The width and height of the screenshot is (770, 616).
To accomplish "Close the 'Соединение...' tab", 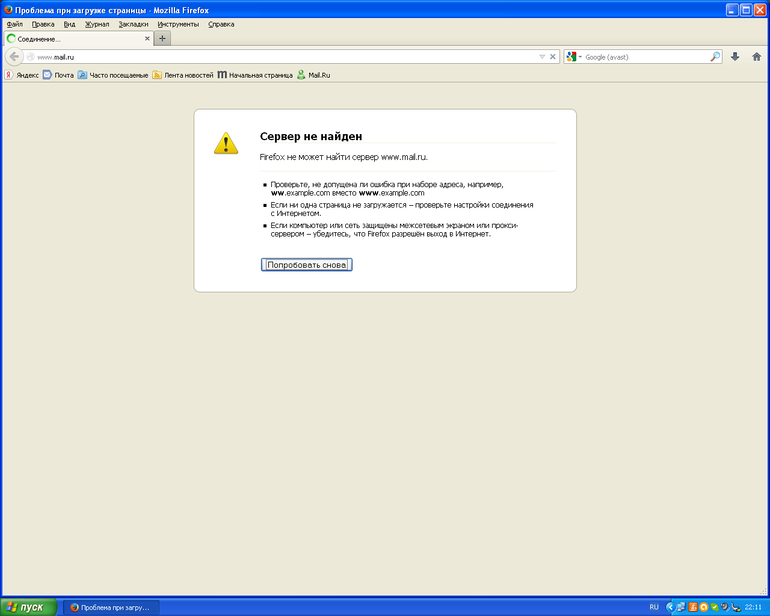I will click(x=147, y=38).
